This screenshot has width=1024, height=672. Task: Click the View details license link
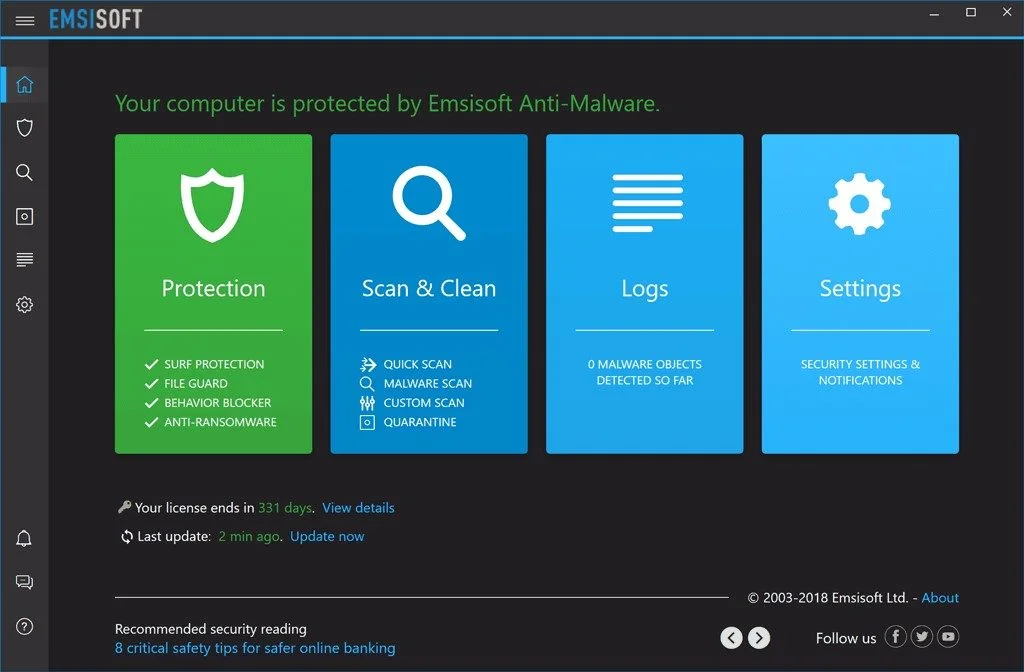pos(358,508)
